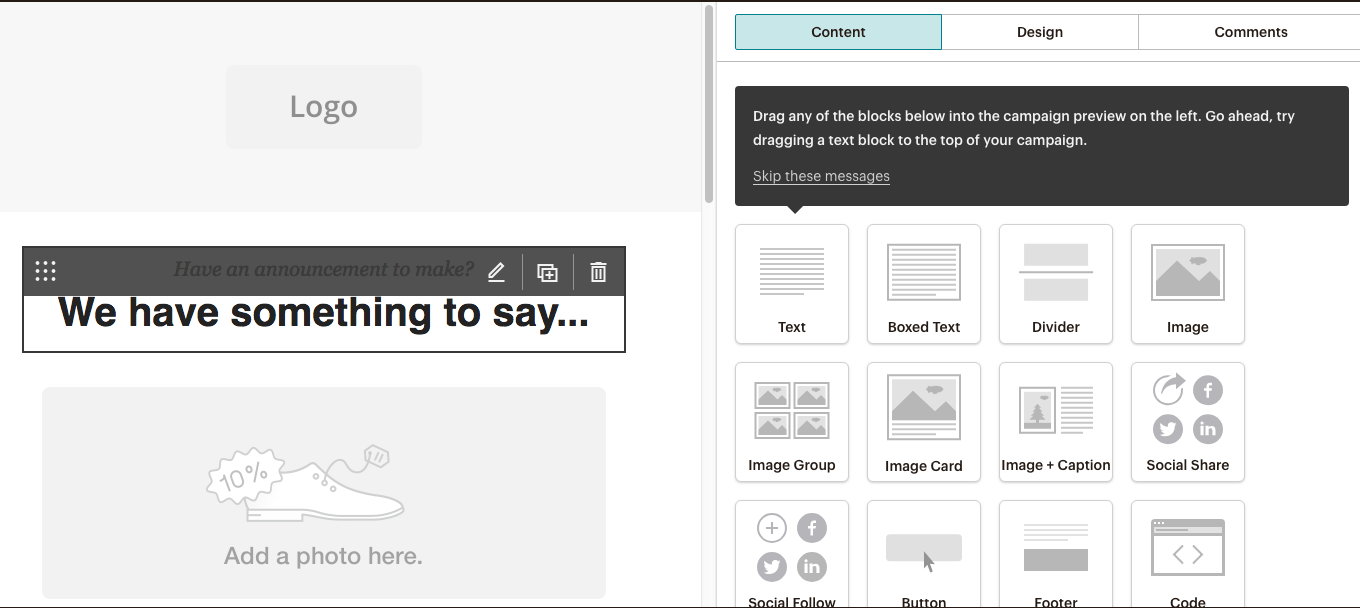
Task: Select the Text content block
Action: [x=791, y=284]
